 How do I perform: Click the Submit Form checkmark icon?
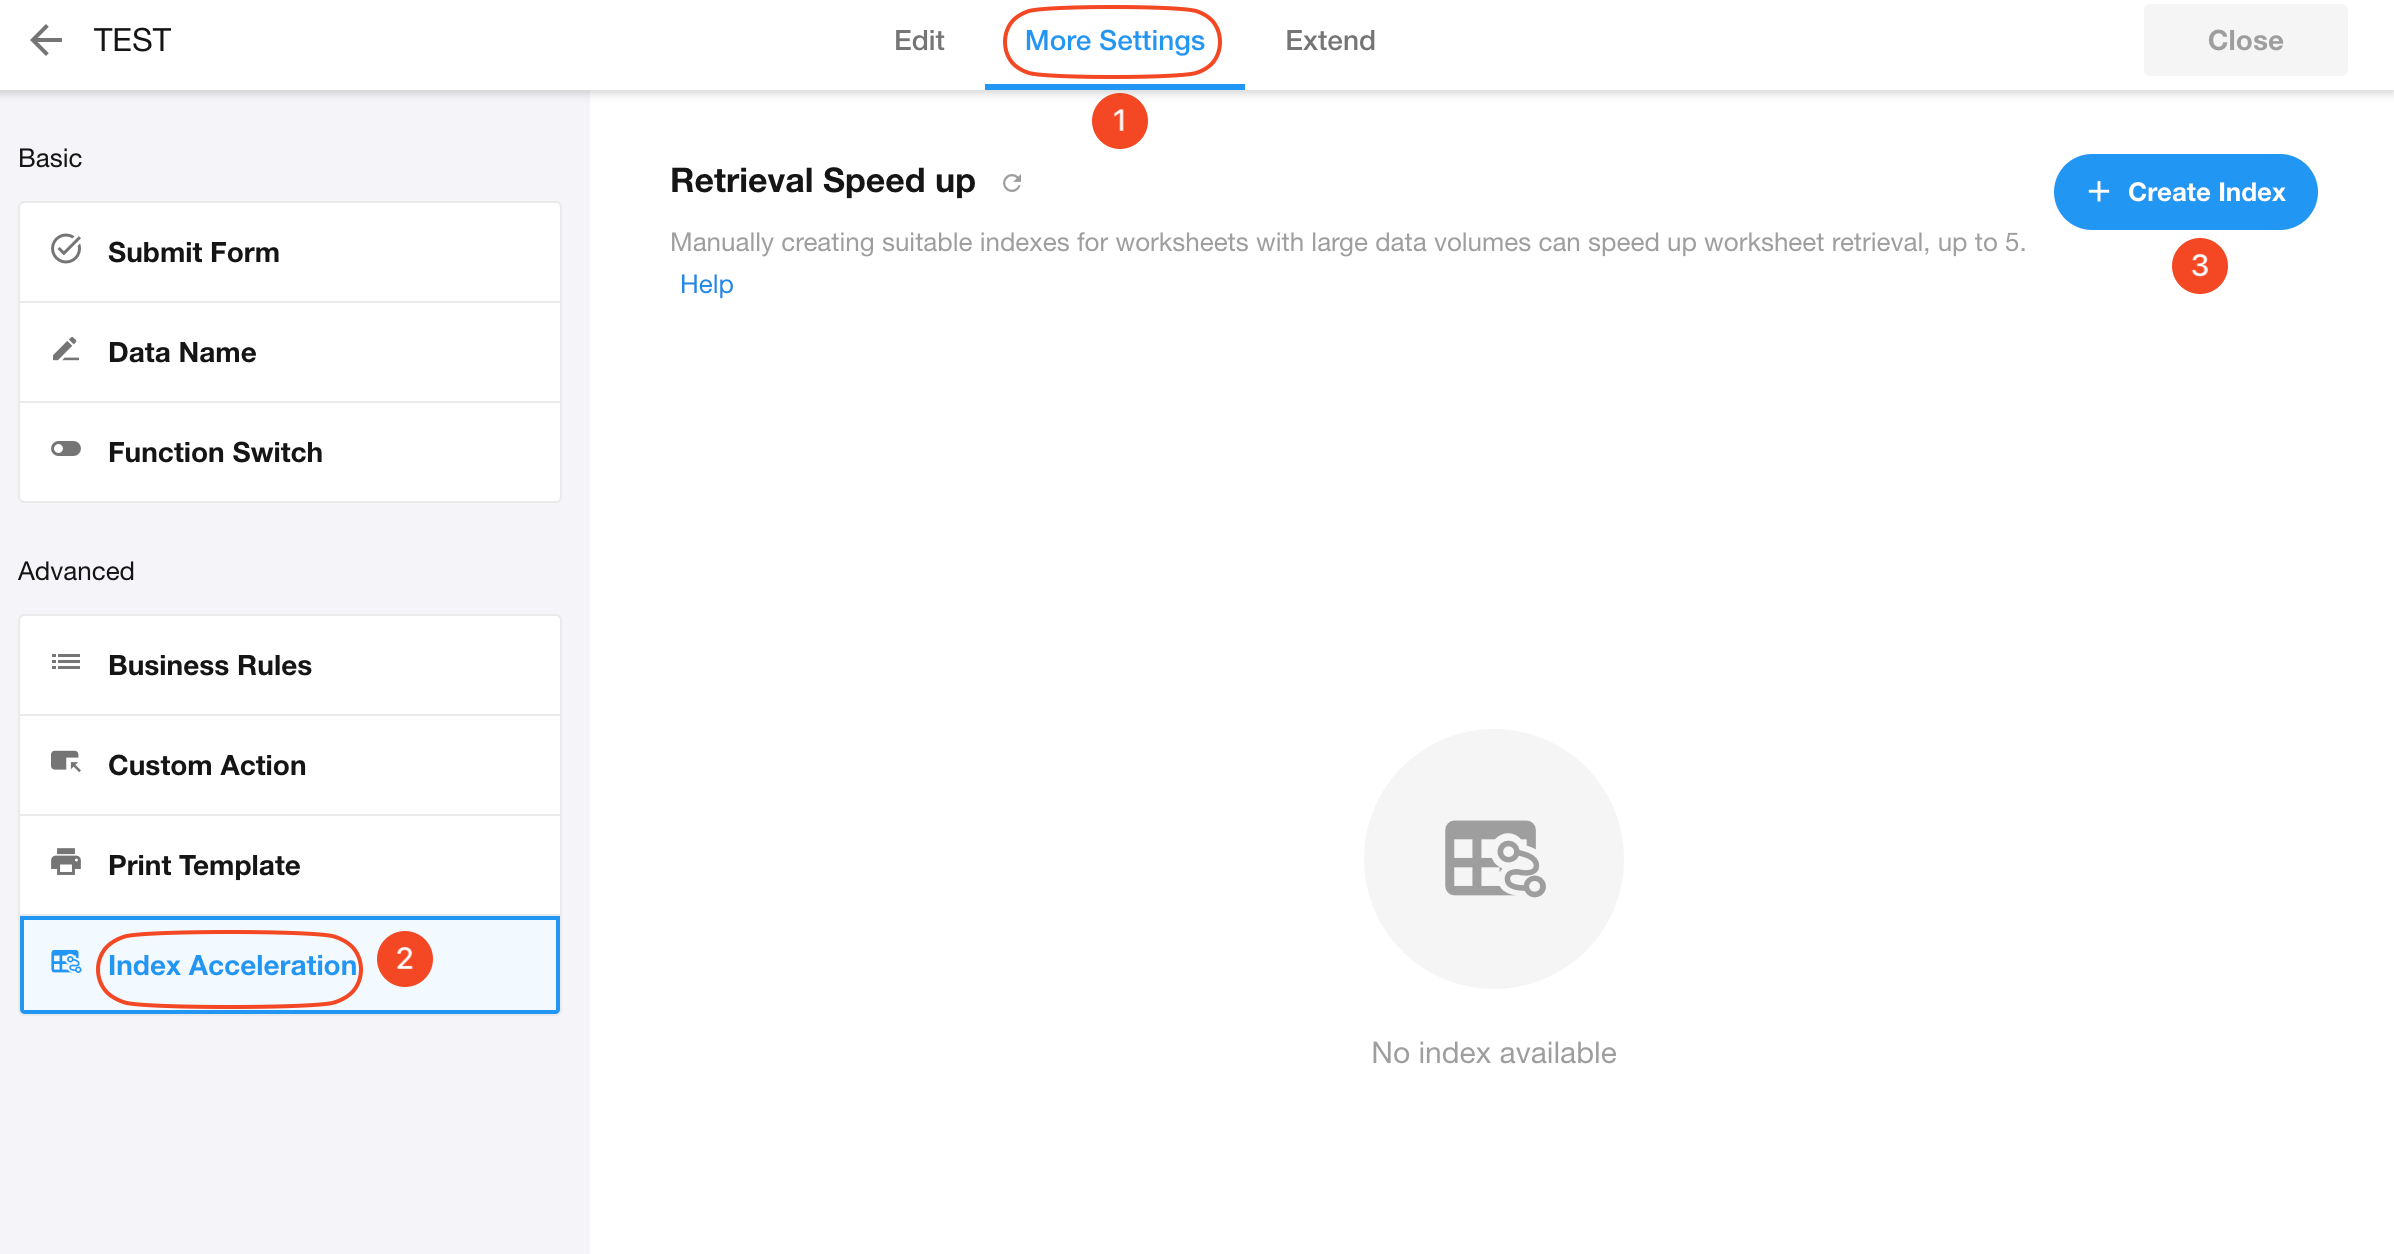66,249
